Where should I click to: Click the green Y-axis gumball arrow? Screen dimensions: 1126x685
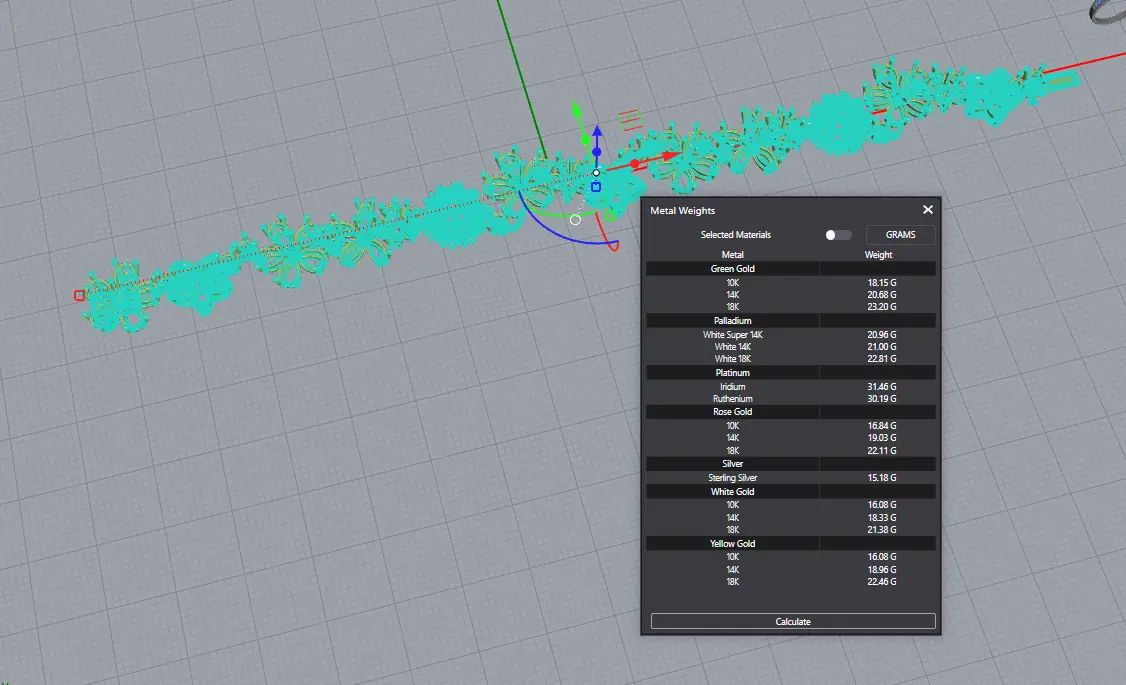point(576,109)
